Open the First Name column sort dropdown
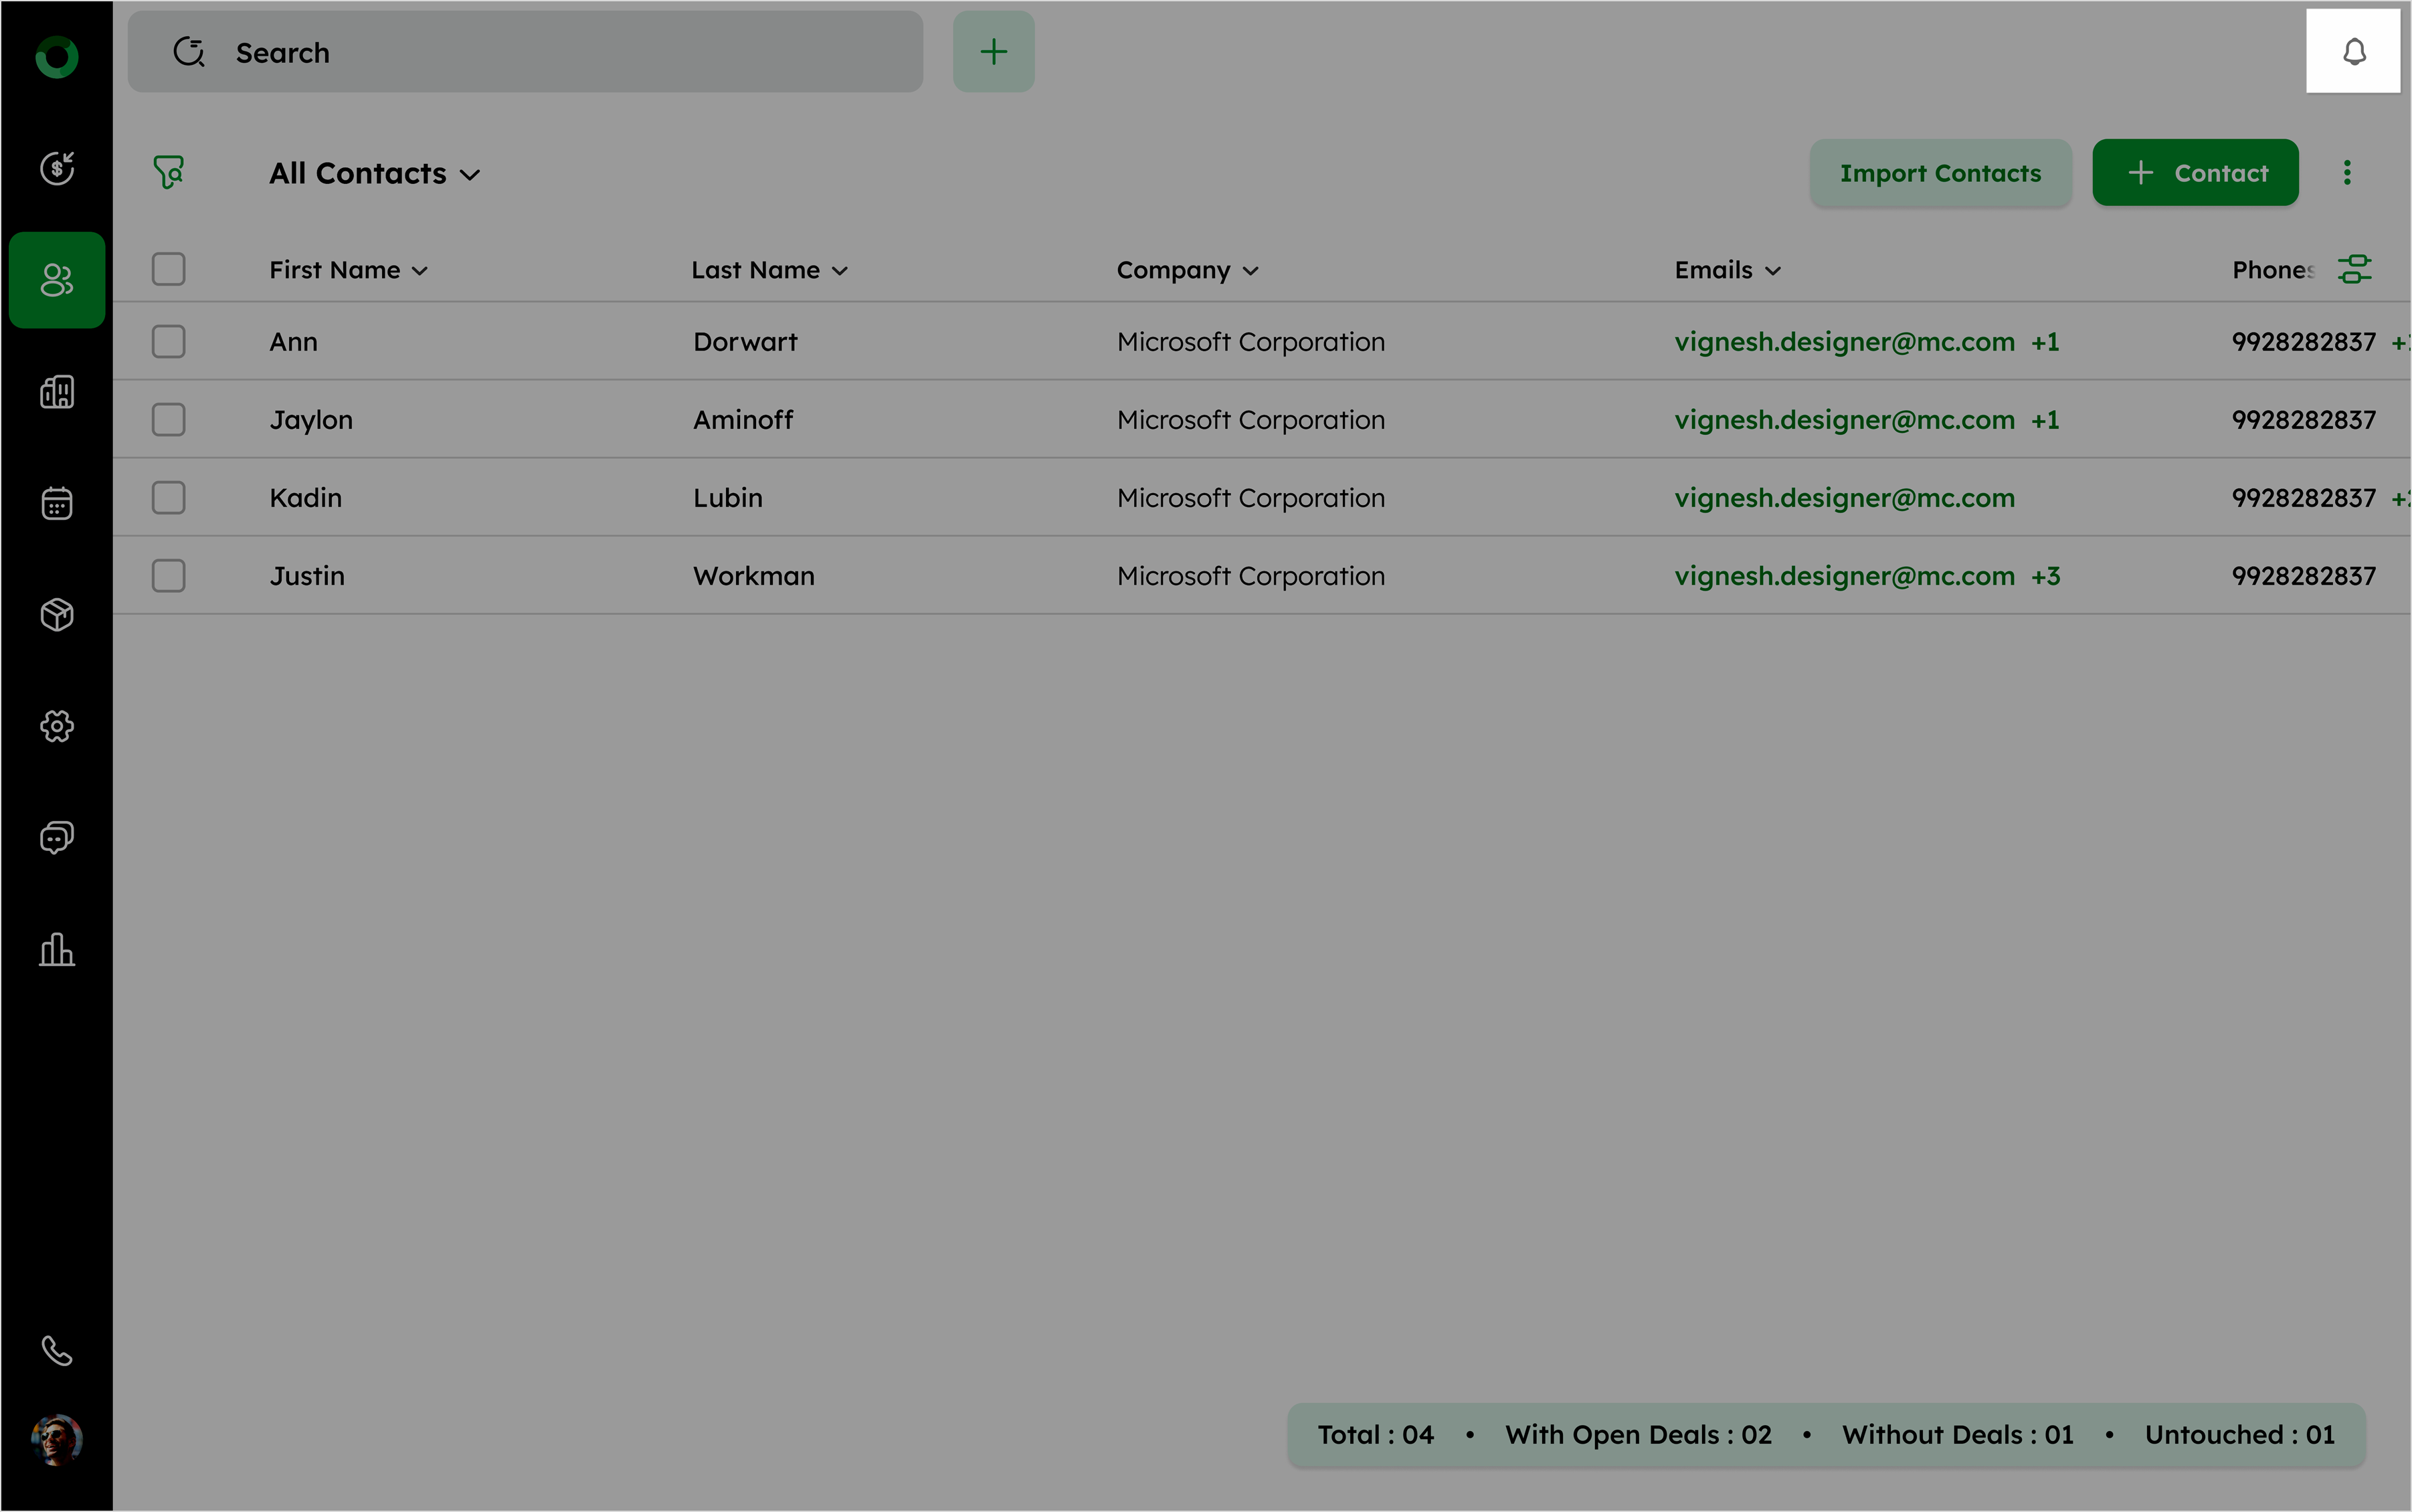The height and width of the screenshot is (1512, 2412). click(x=349, y=271)
